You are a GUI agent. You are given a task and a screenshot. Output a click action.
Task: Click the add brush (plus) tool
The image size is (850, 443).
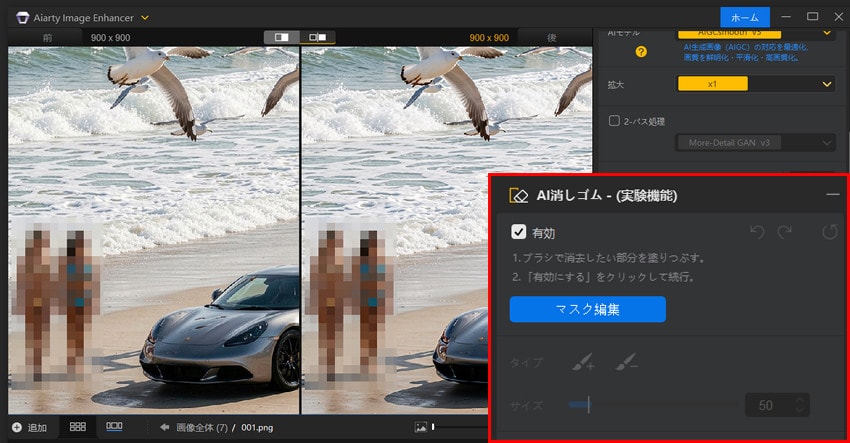[582, 362]
